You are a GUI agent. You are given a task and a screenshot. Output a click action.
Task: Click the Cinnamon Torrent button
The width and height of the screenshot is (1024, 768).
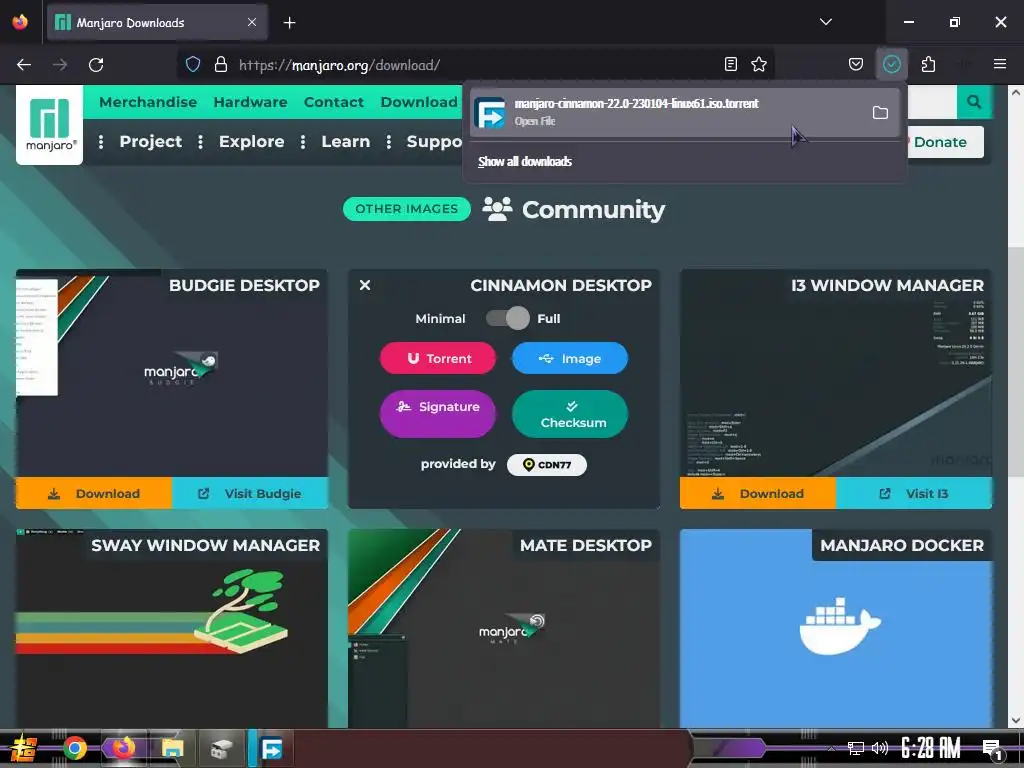(x=438, y=358)
